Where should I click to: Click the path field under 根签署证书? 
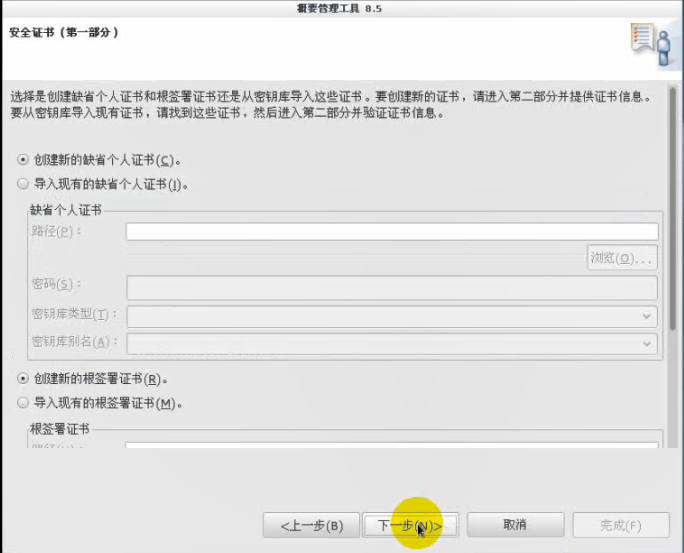(x=391, y=447)
